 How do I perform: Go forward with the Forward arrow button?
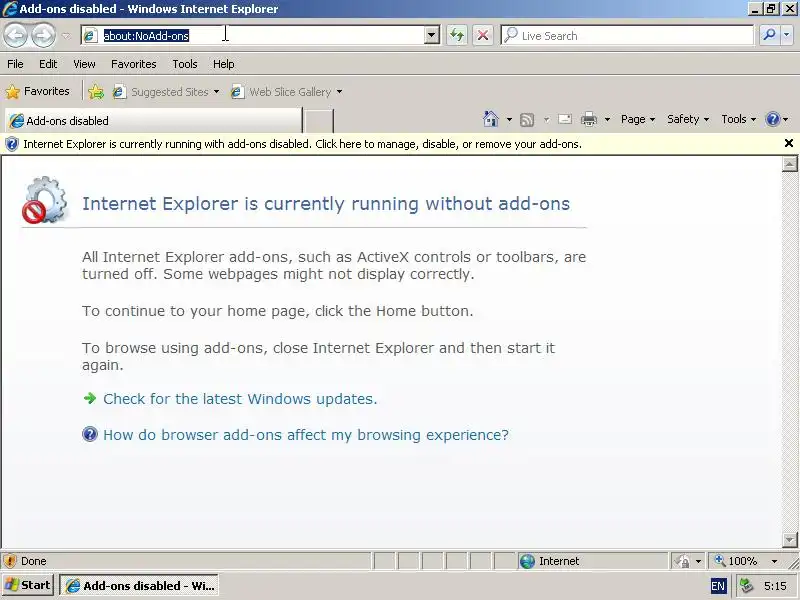coord(43,35)
